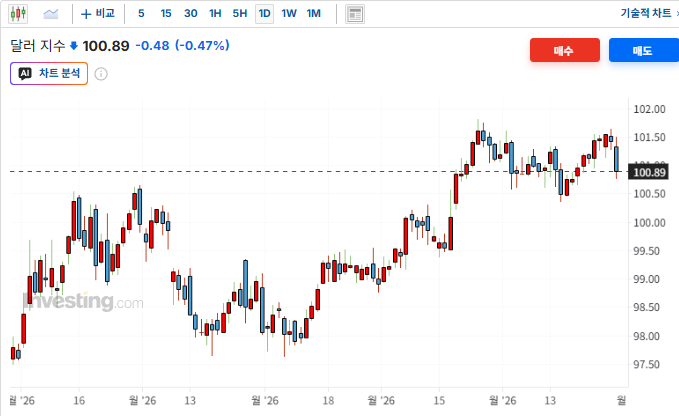Click the 98.50 price axis label

pyautogui.click(x=649, y=307)
